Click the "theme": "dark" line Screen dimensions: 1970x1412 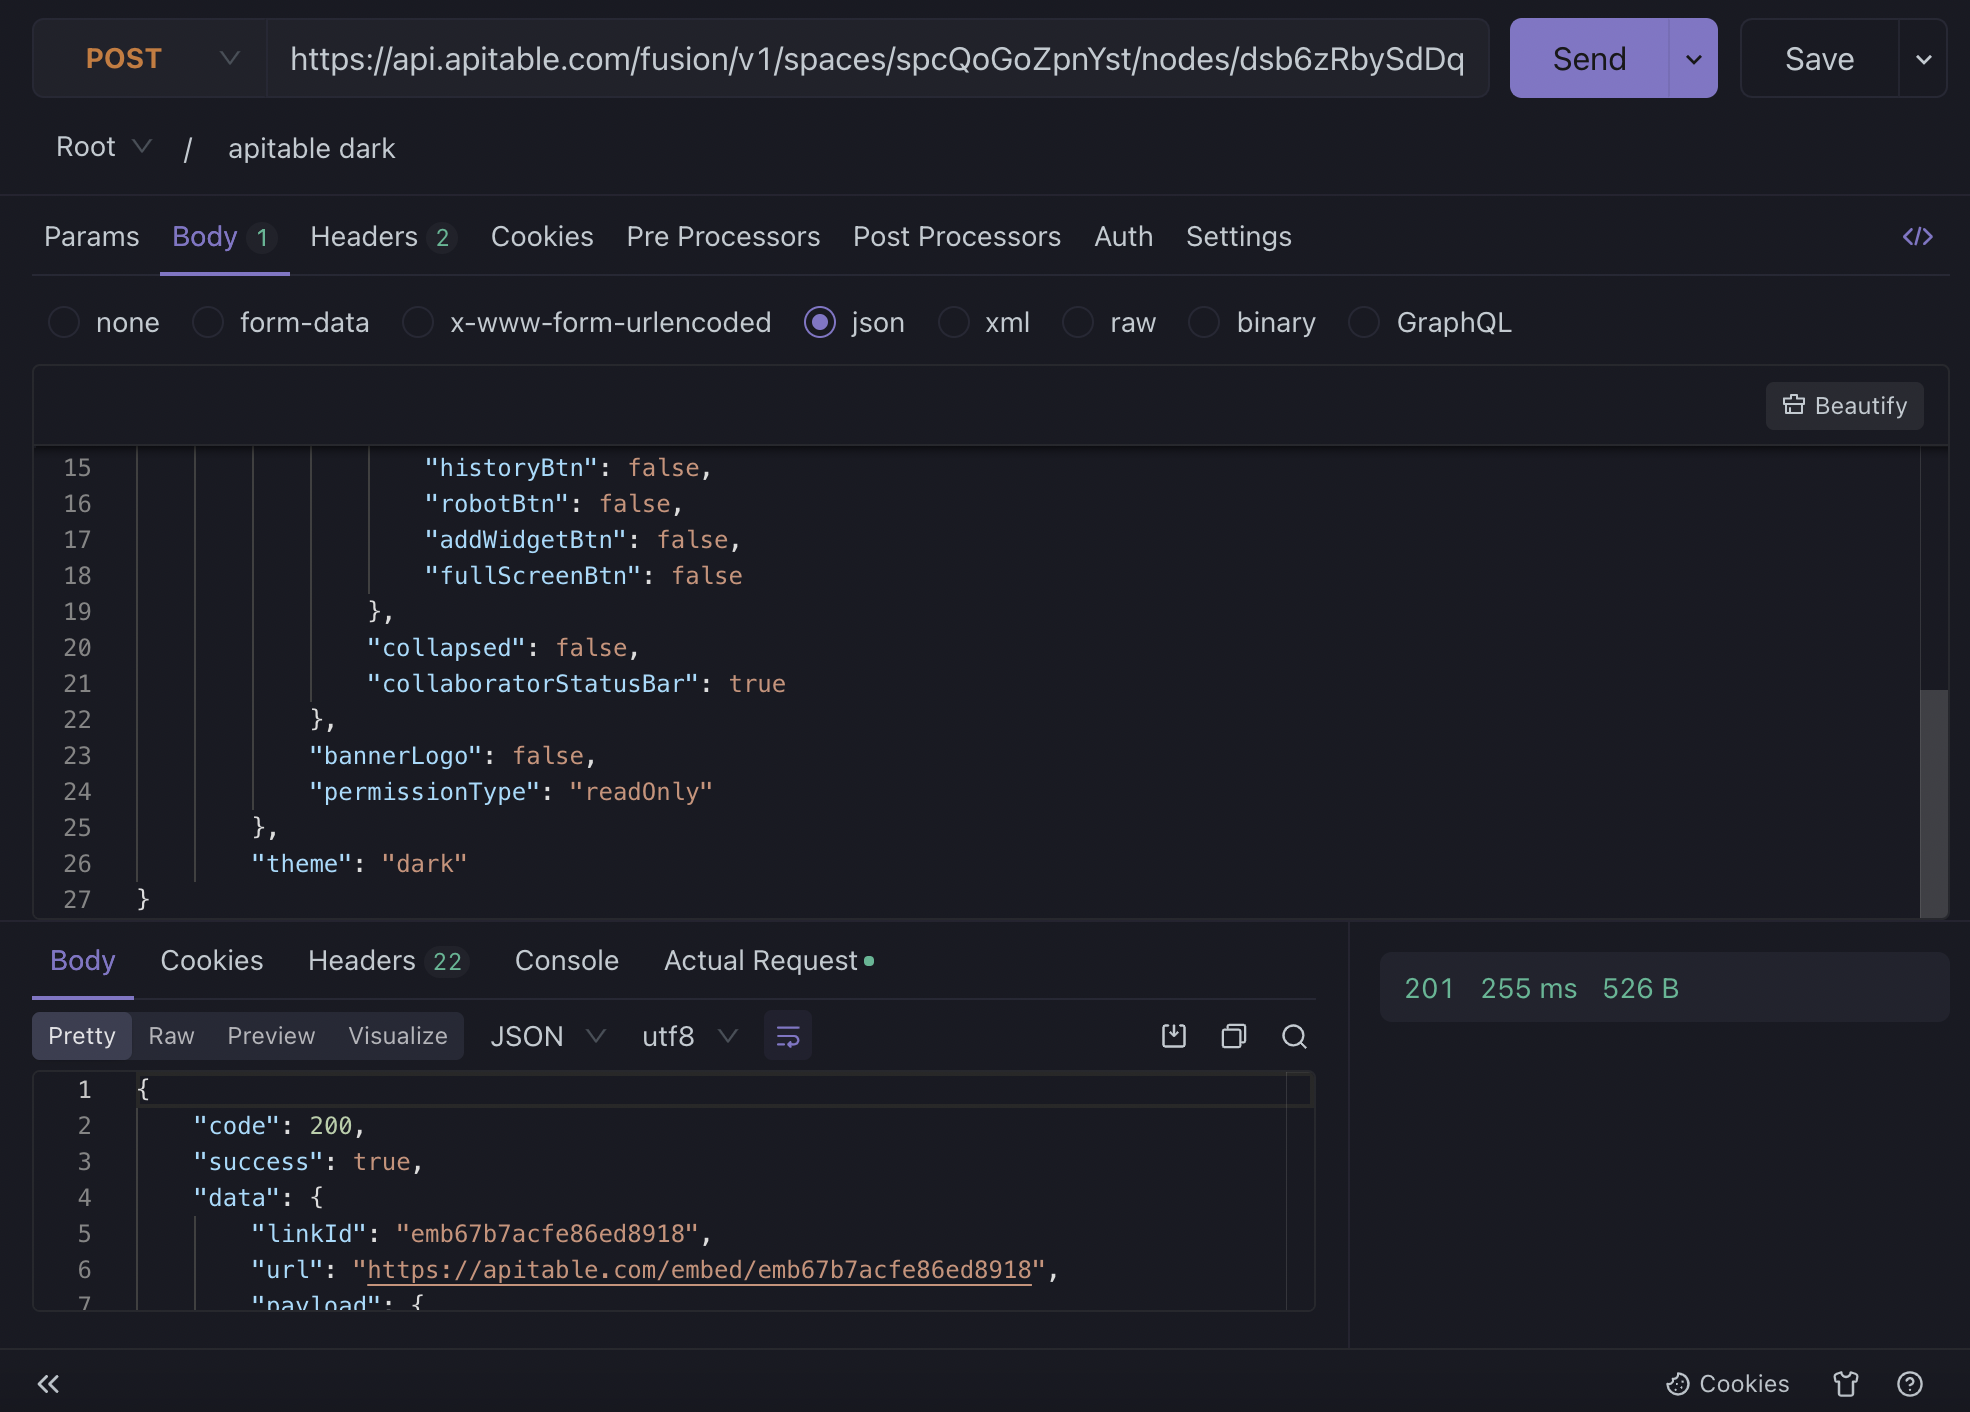point(359,864)
